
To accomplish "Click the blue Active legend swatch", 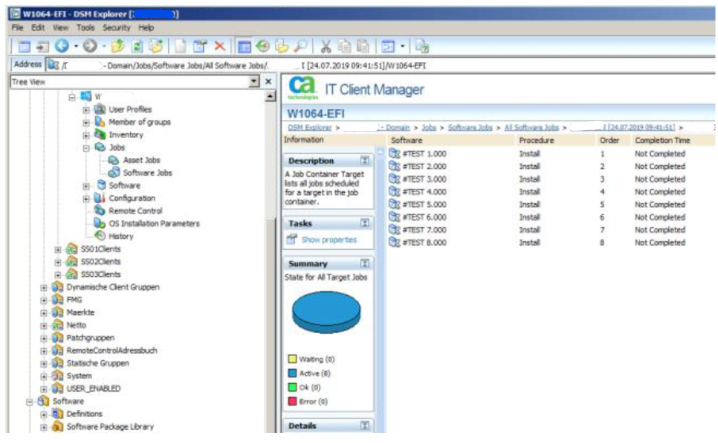I will coord(291,369).
